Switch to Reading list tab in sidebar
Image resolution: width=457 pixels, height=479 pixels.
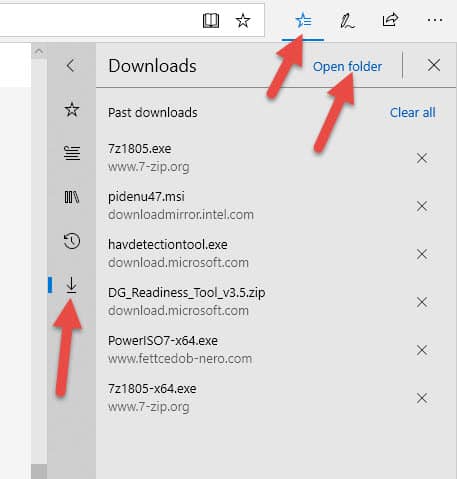[72, 153]
